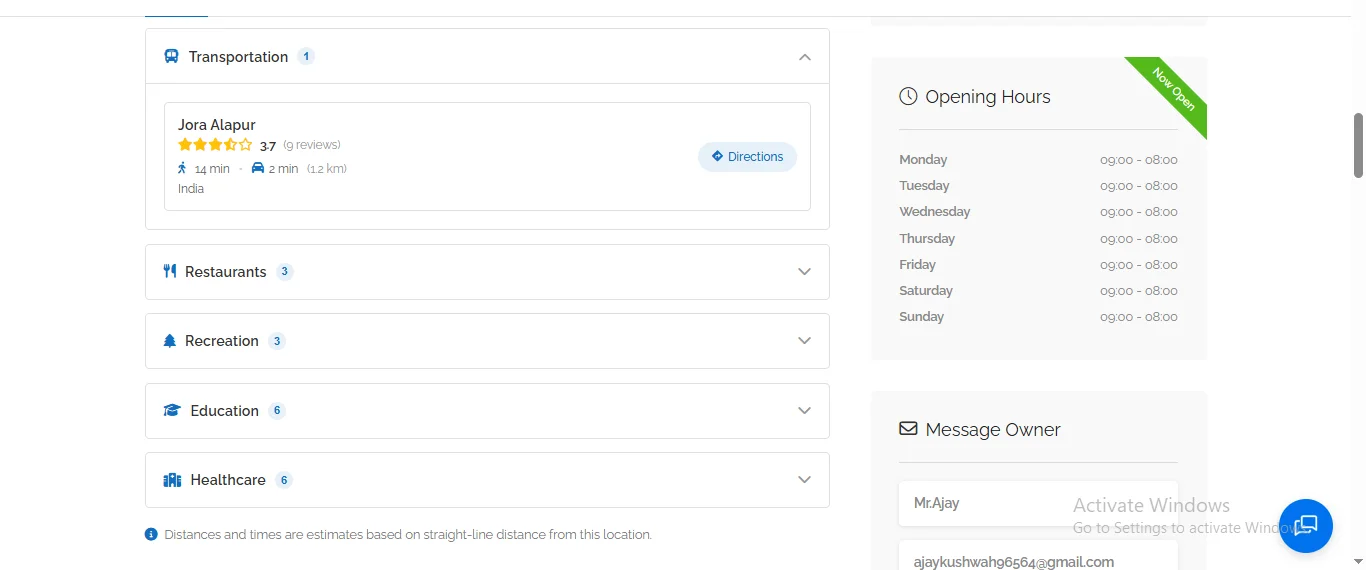
Task: Click the Sunday opening hours row
Action: (1038, 317)
